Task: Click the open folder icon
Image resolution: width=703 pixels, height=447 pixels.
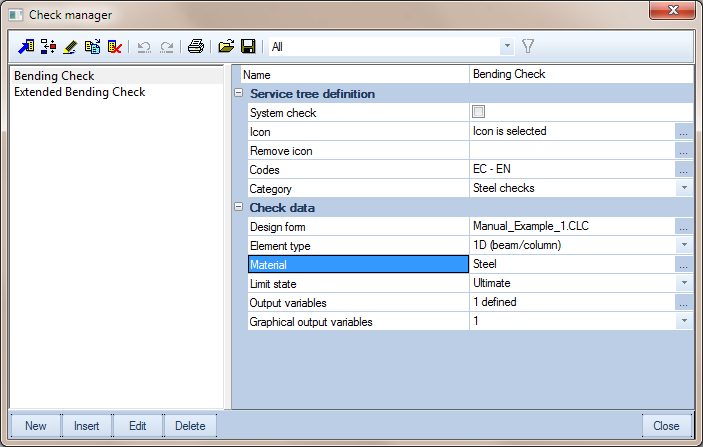Action: tap(227, 46)
